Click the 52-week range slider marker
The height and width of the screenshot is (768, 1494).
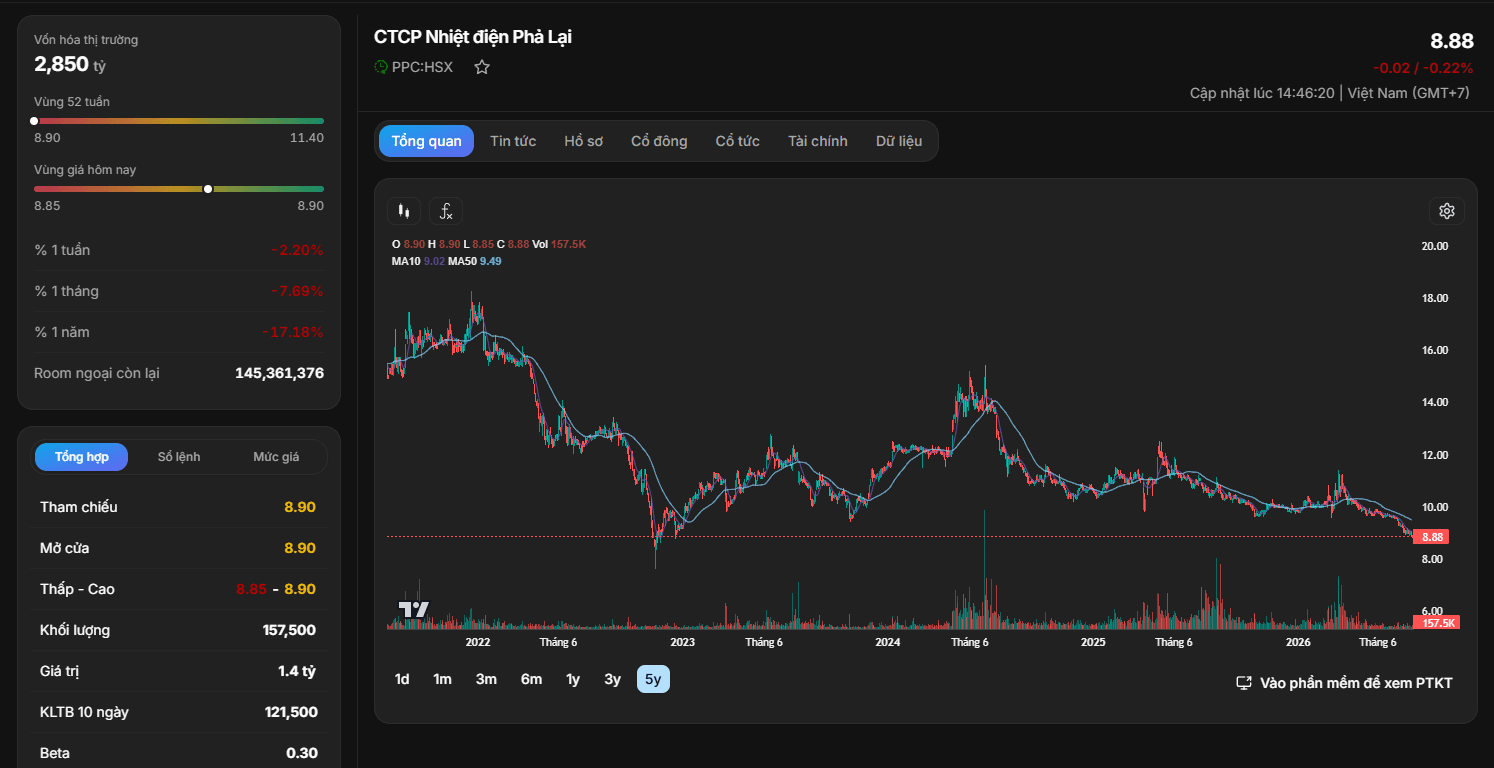(35, 121)
